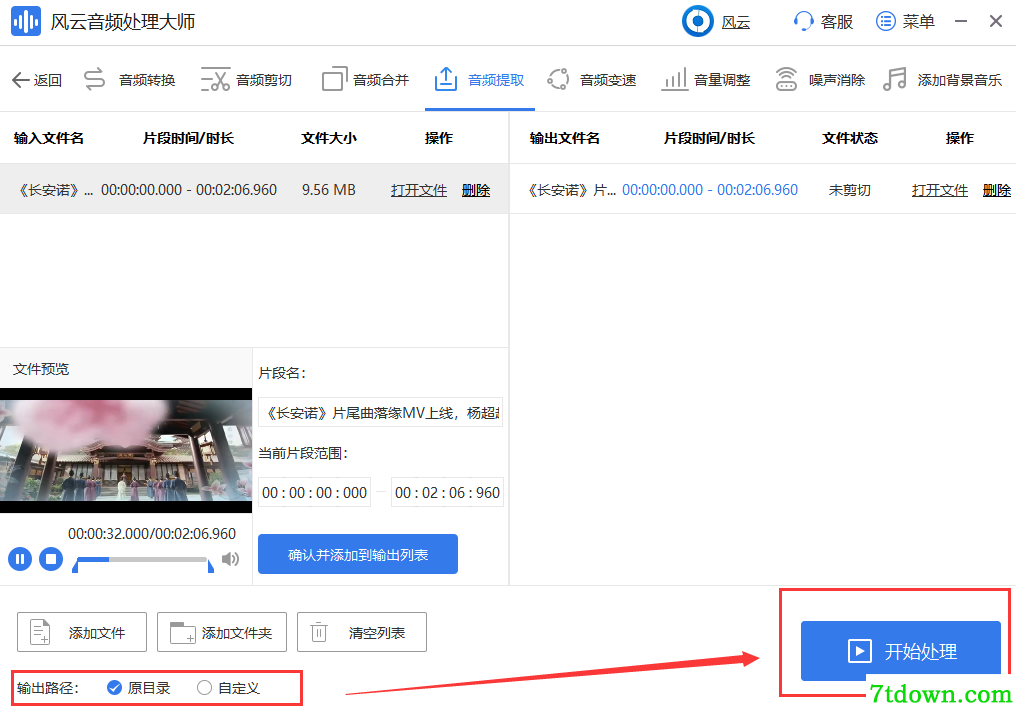Image resolution: width=1016 pixels, height=713 pixels.
Task: Click the 文件预览 panel label
Action: coord(41,369)
